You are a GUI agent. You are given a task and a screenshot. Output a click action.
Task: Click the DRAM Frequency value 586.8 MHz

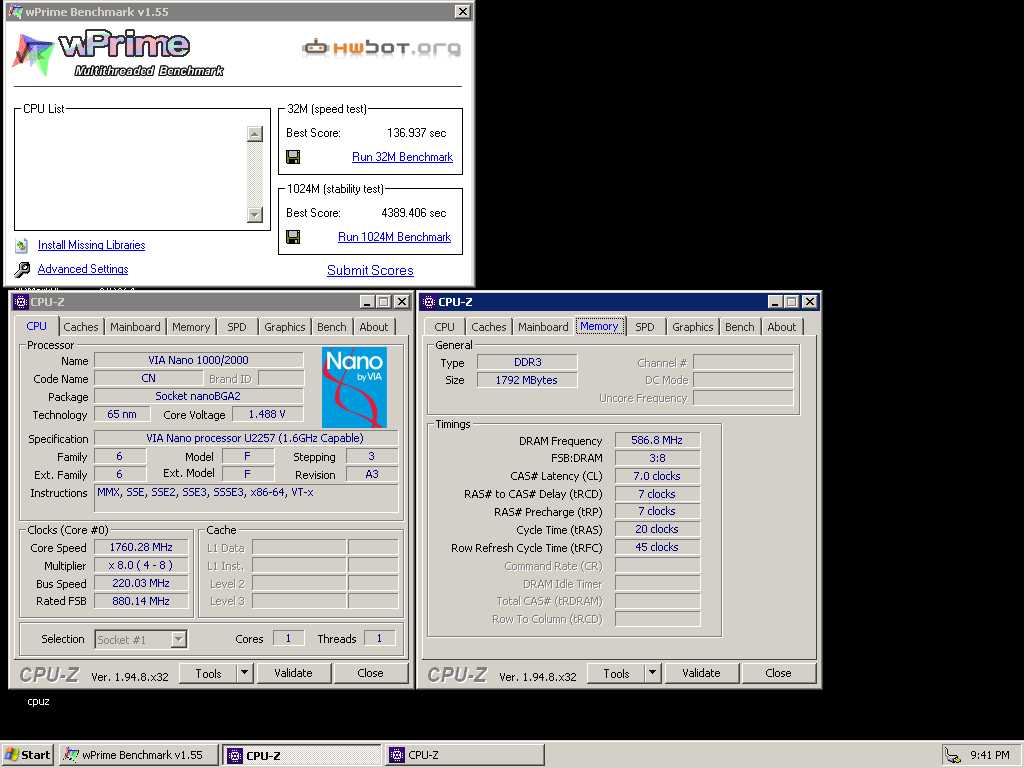pyautogui.click(x=657, y=440)
